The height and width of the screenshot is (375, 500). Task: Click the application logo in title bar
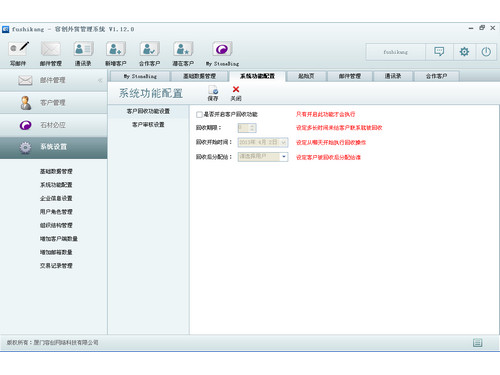[x=5, y=29]
